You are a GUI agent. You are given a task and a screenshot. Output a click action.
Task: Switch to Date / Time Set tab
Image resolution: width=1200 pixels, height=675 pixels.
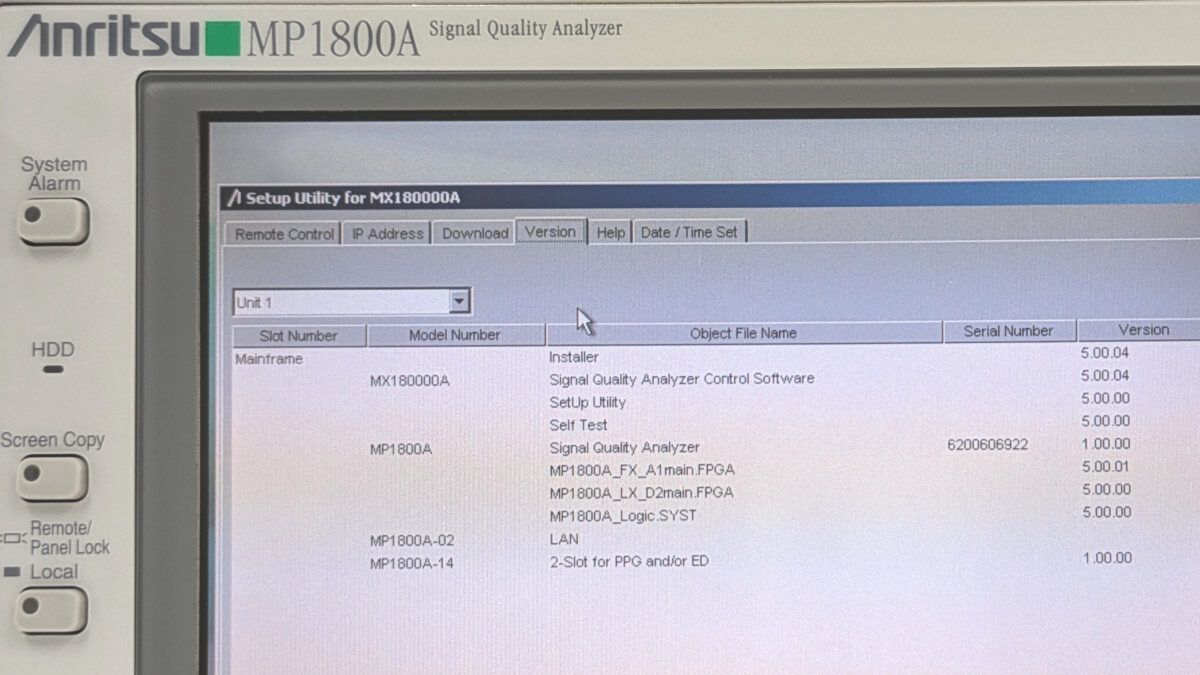click(689, 232)
